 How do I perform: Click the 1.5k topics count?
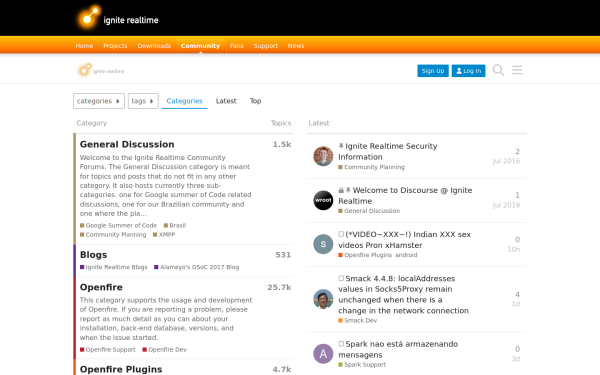tap(282, 144)
